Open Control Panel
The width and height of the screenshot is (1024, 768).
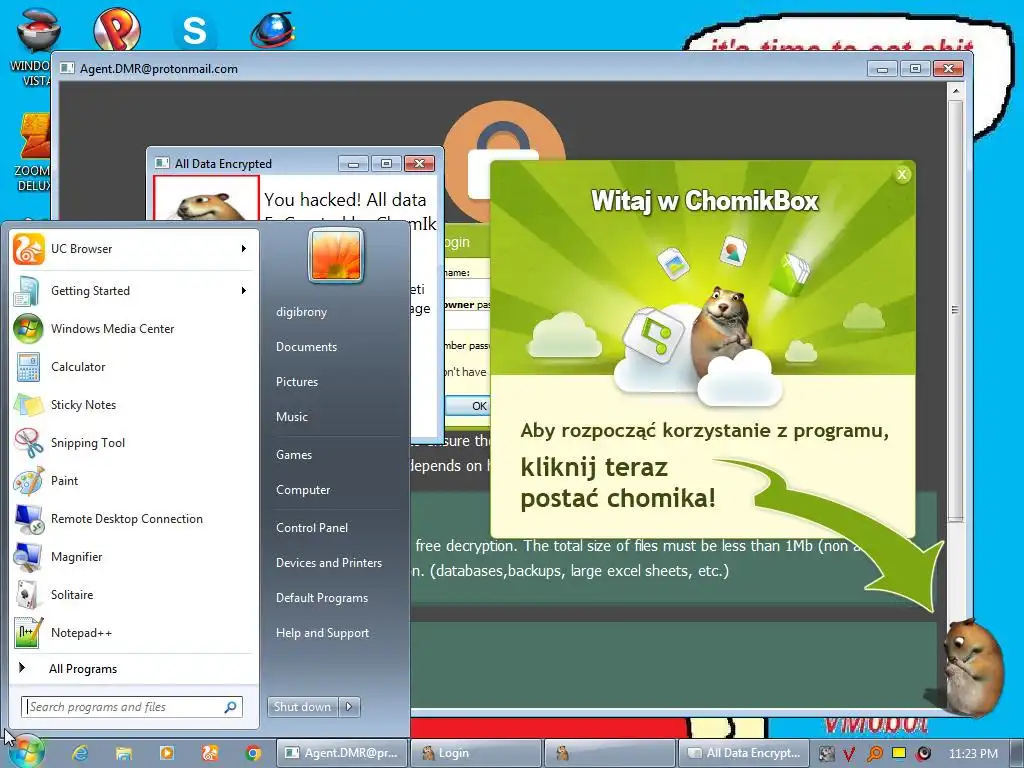[312, 528]
